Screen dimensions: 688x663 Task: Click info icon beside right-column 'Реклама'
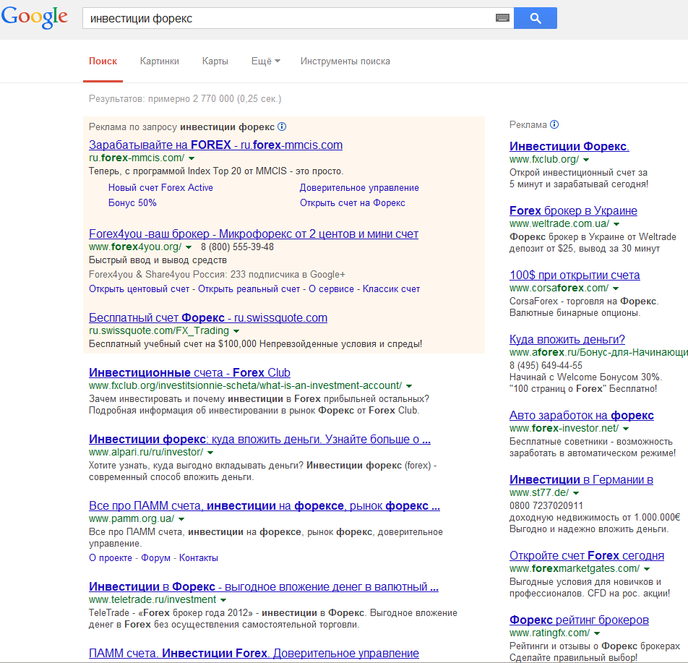[x=555, y=125]
